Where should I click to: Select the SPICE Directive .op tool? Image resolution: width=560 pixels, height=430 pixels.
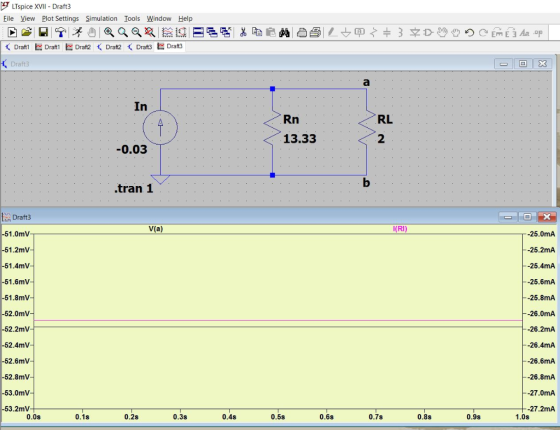coord(538,32)
